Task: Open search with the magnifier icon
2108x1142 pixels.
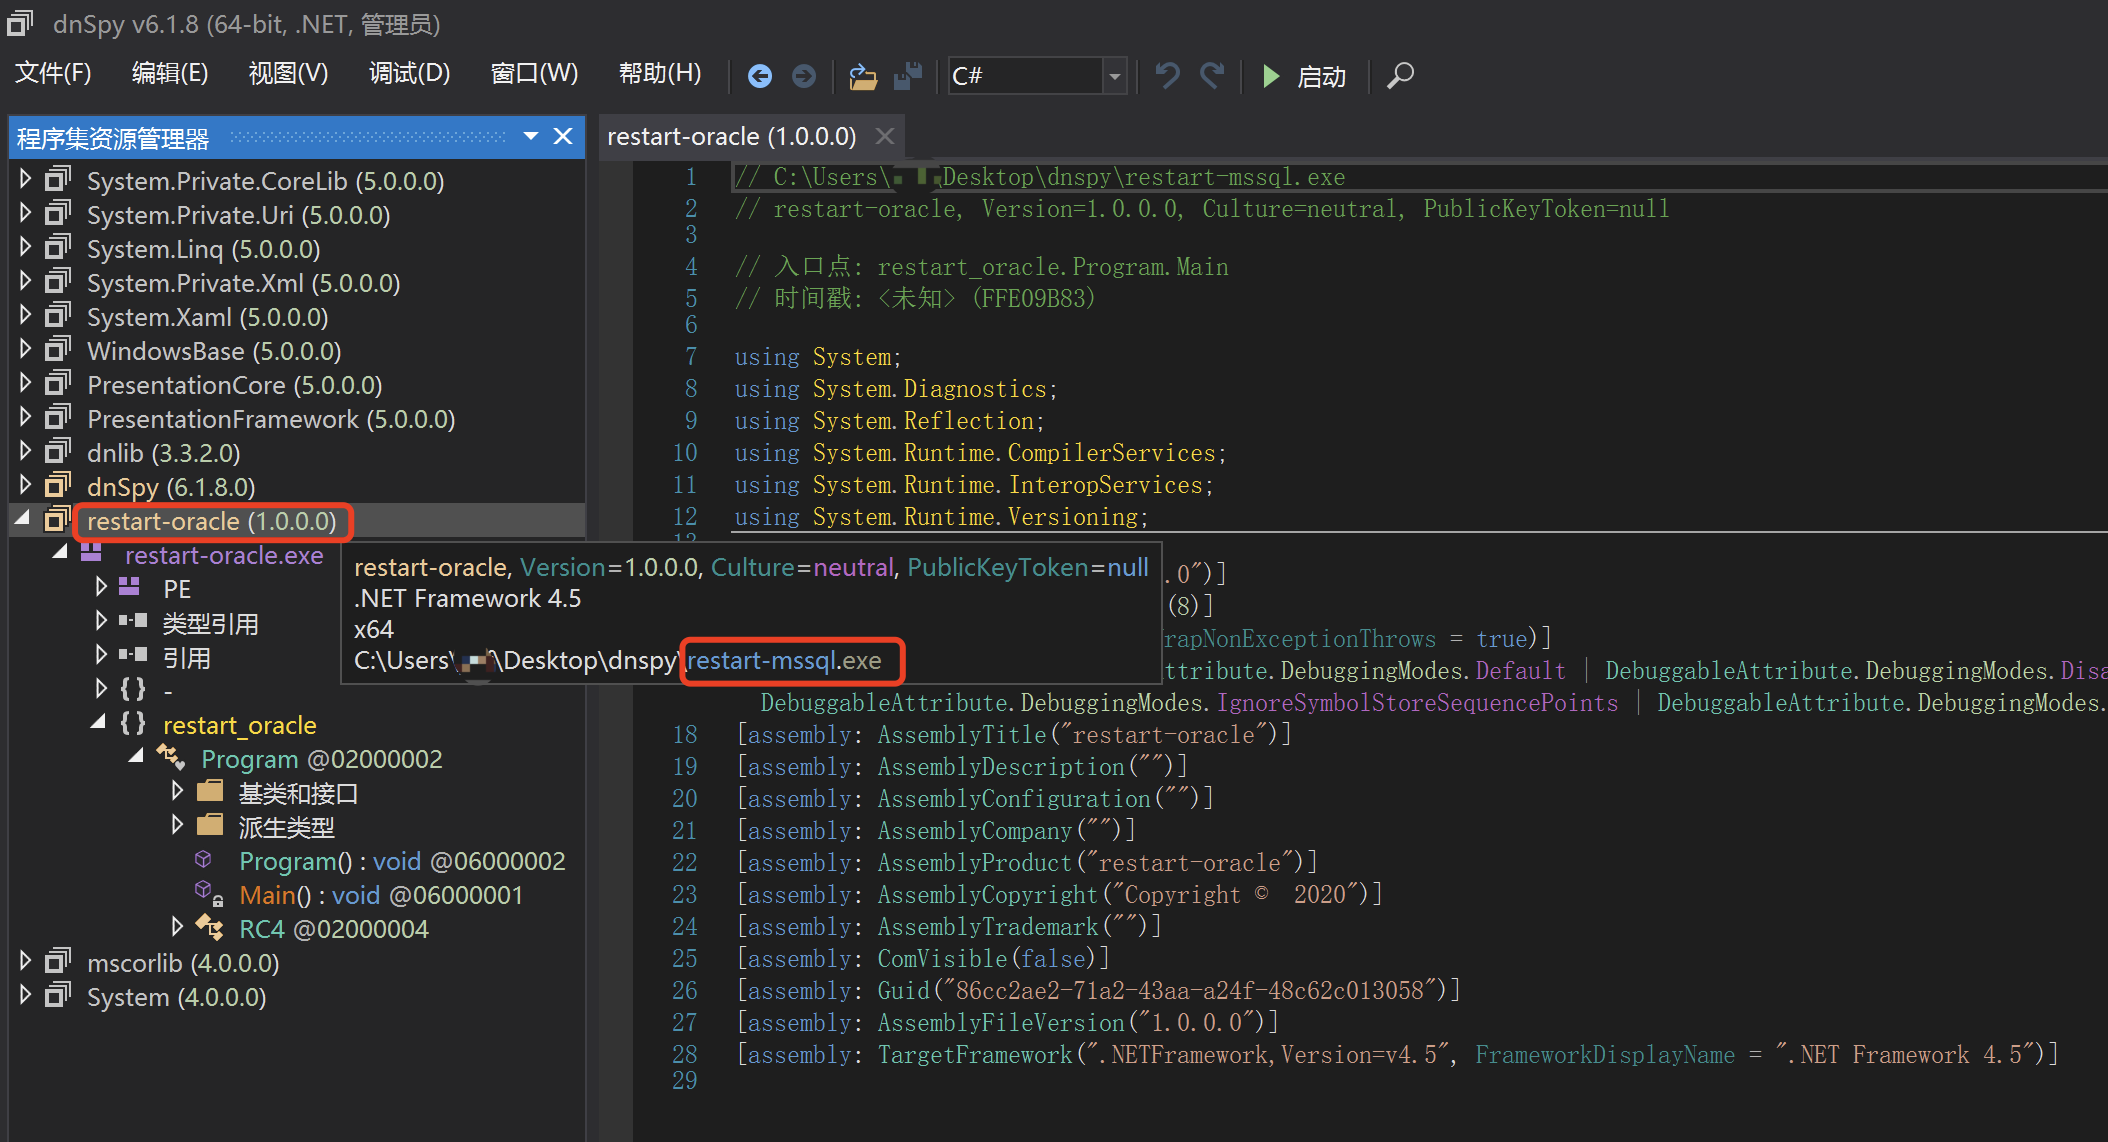Action: [x=1400, y=76]
